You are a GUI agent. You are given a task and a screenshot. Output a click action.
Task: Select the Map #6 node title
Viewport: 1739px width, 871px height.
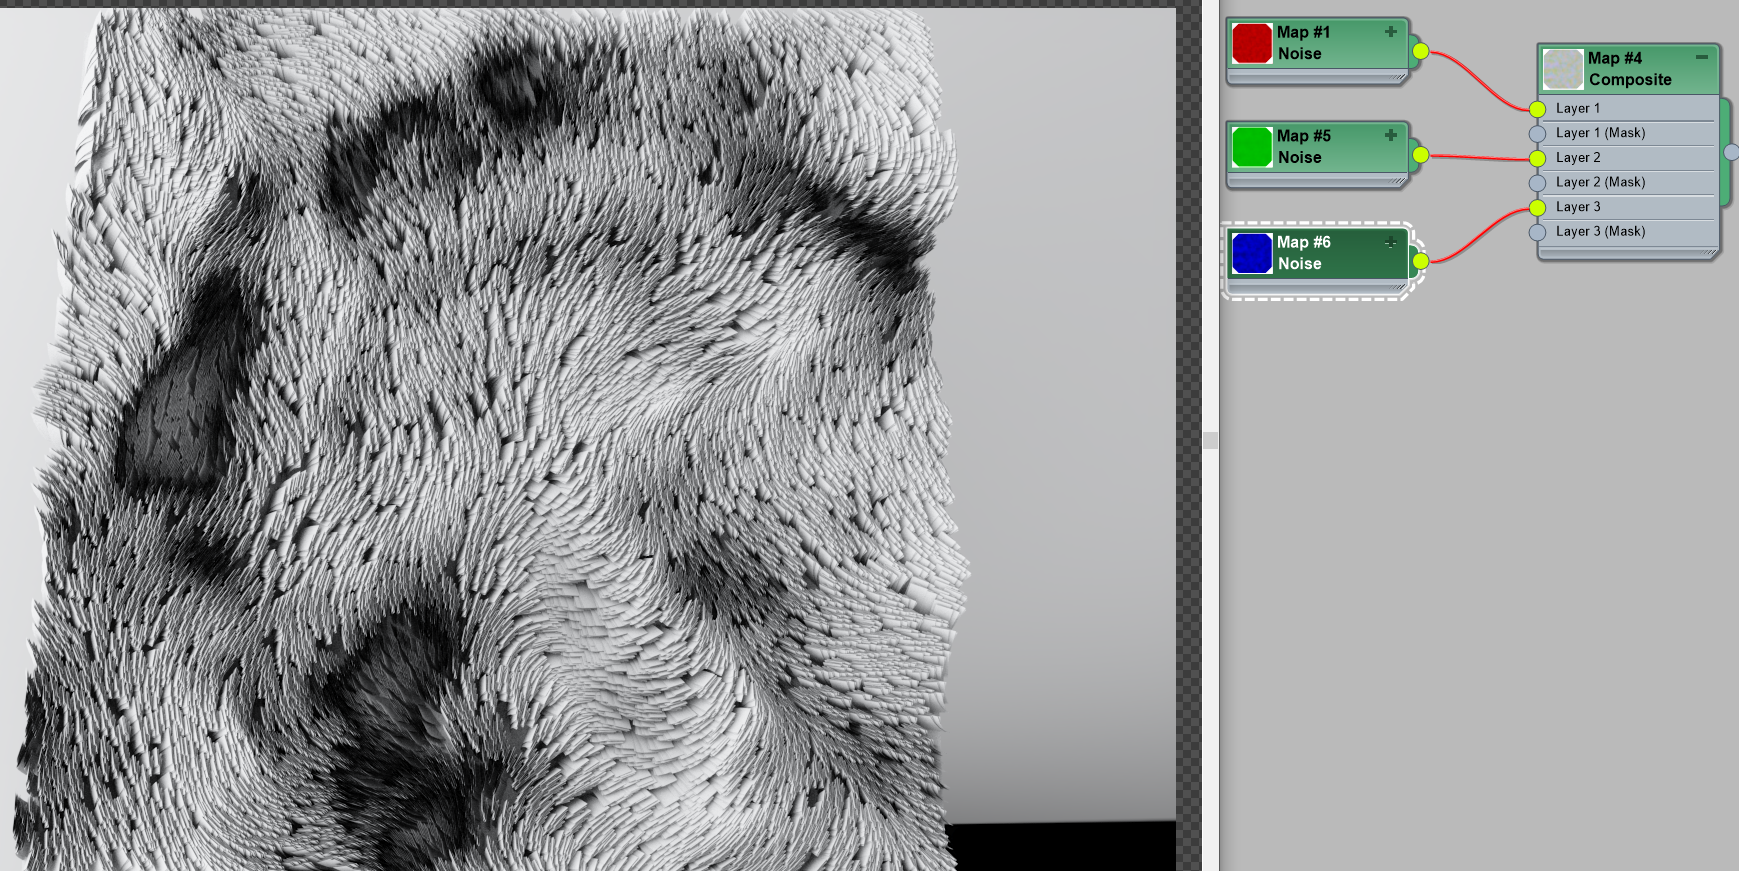click(x=1303, y=242)
